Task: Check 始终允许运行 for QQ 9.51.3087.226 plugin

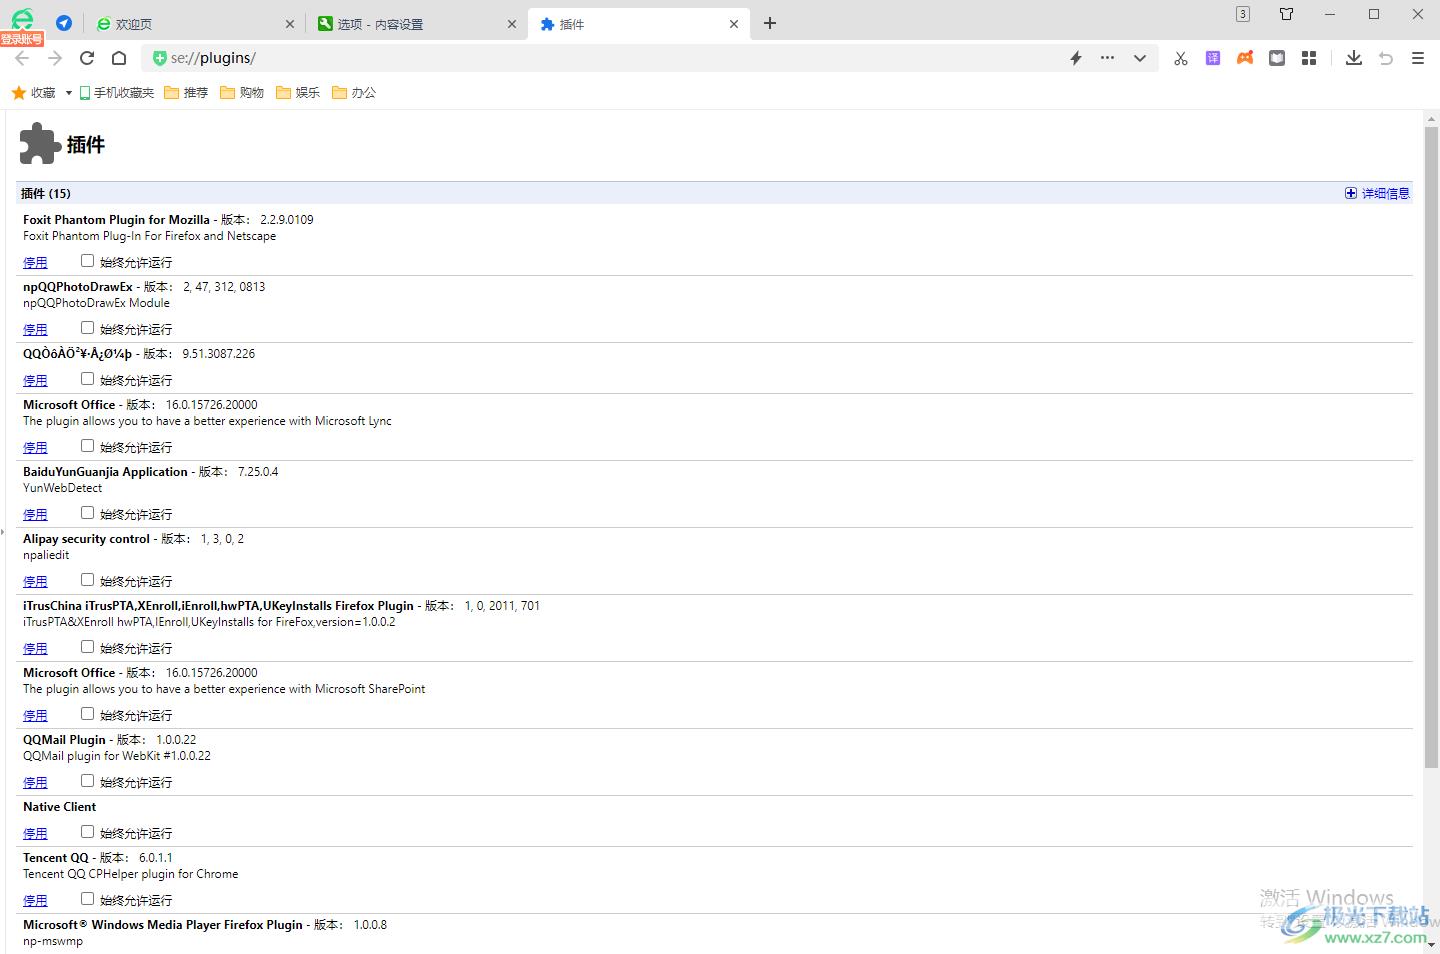Action: click(x=87, y=379)
